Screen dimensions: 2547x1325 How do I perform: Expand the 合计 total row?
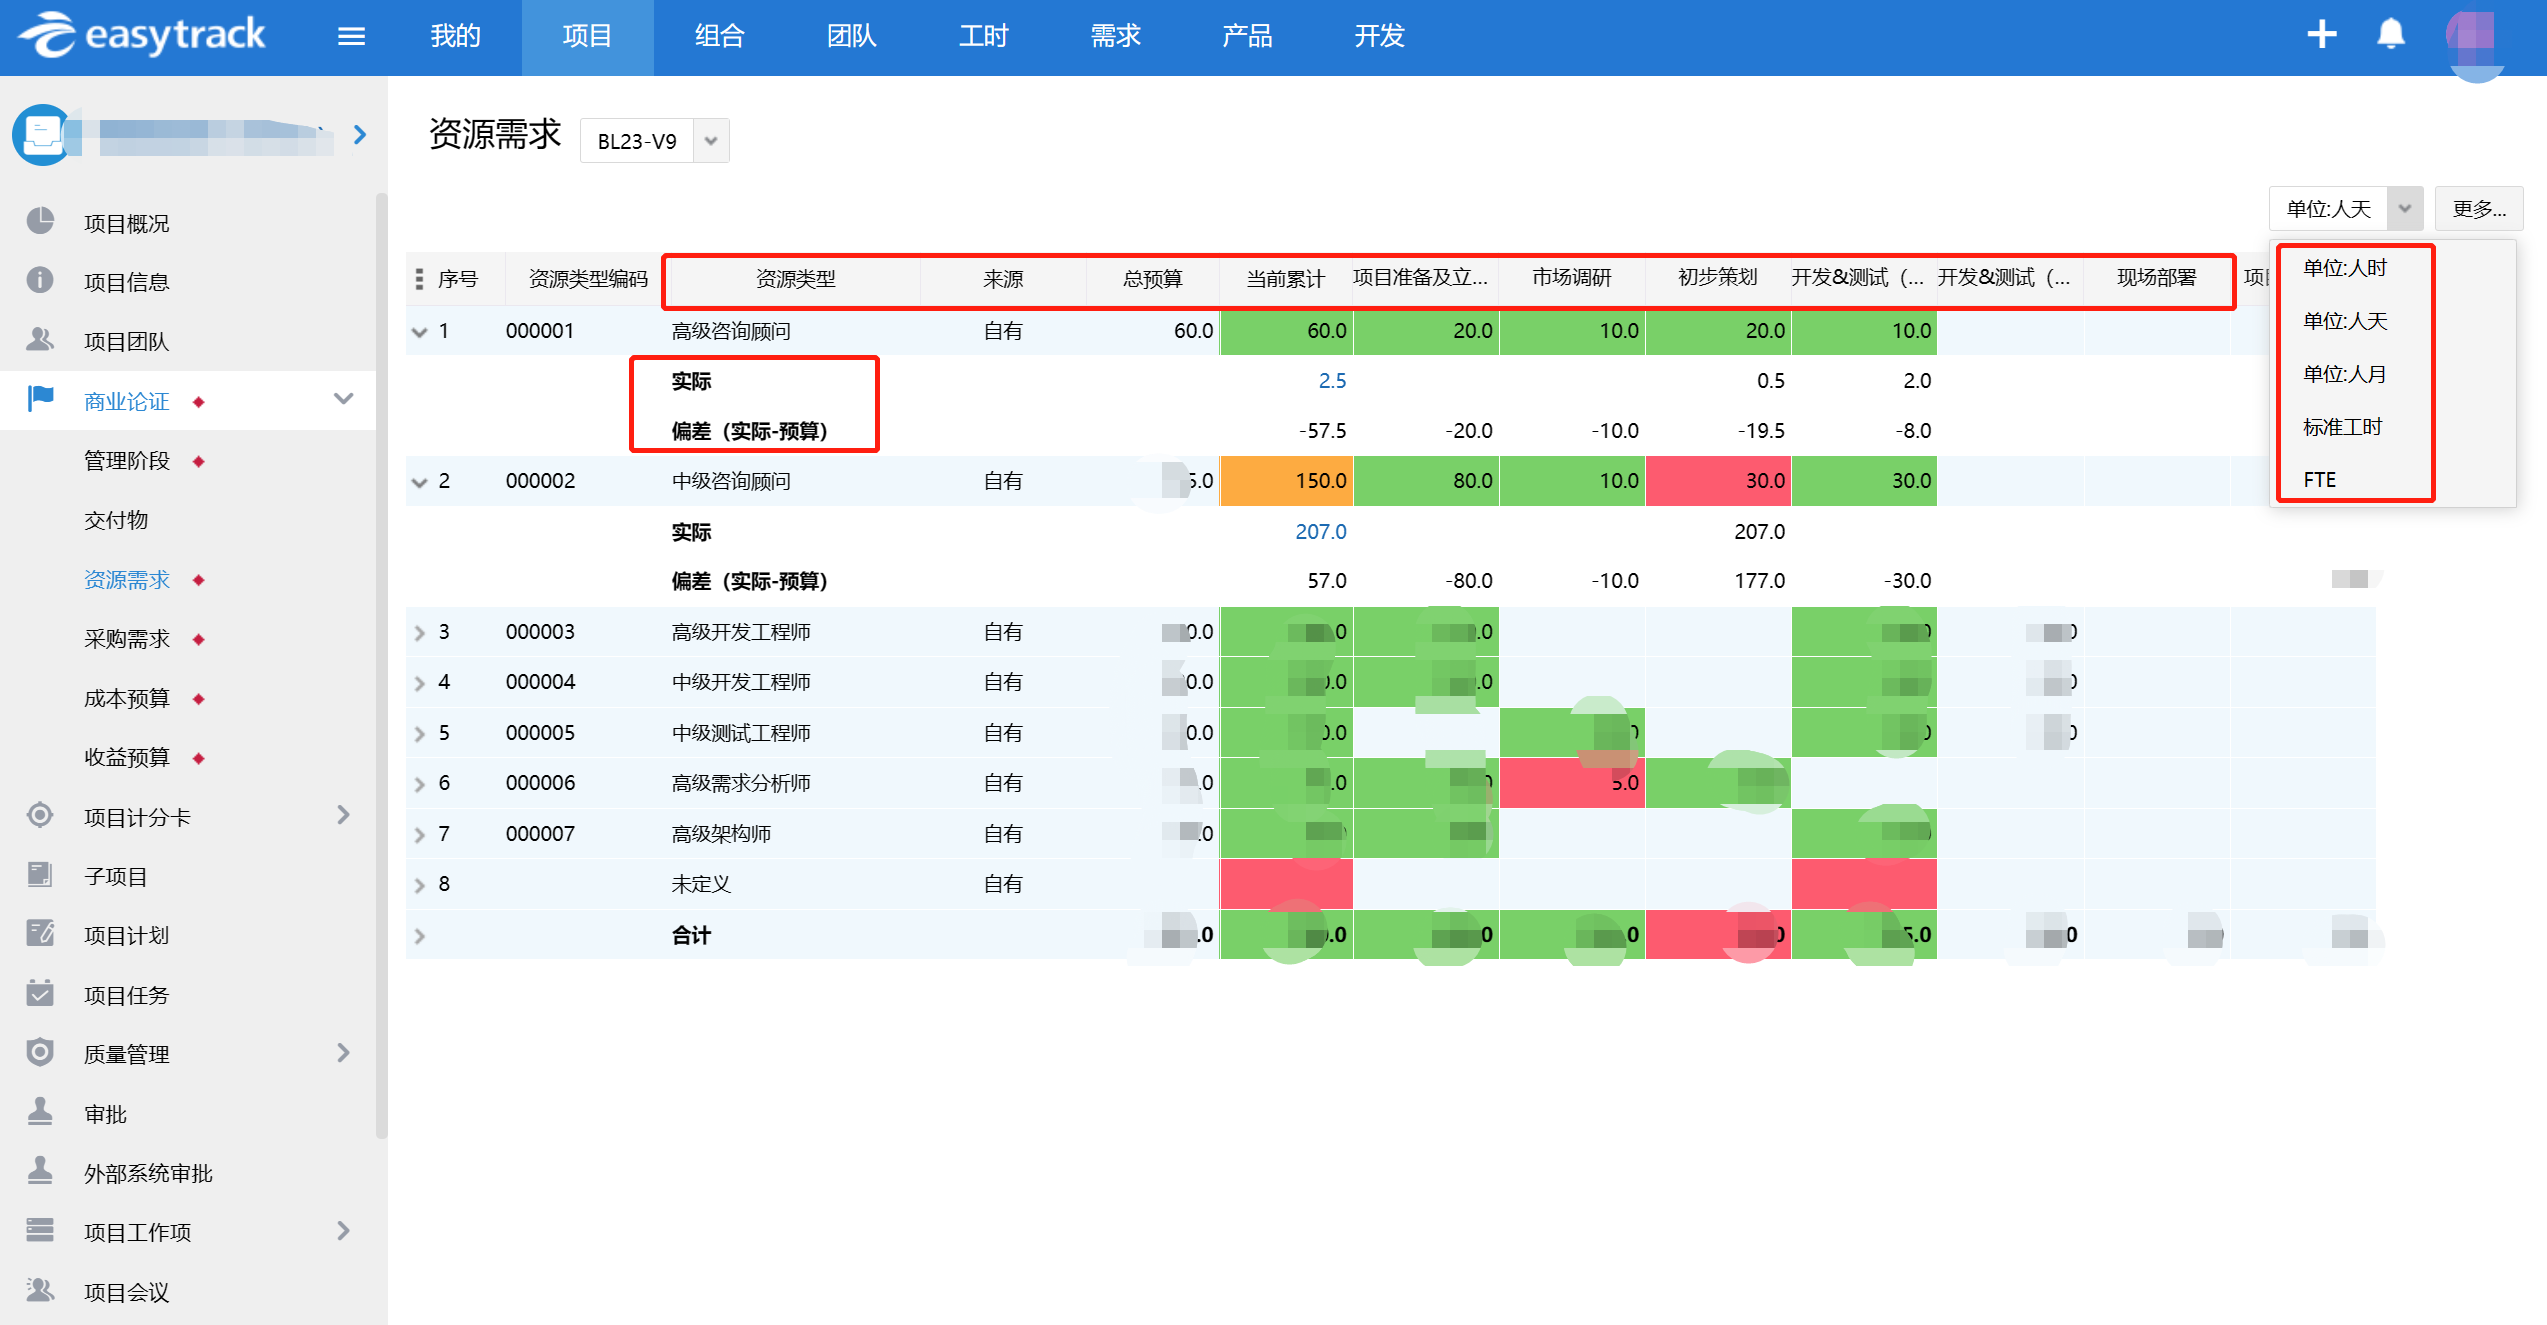pos(420,936)
